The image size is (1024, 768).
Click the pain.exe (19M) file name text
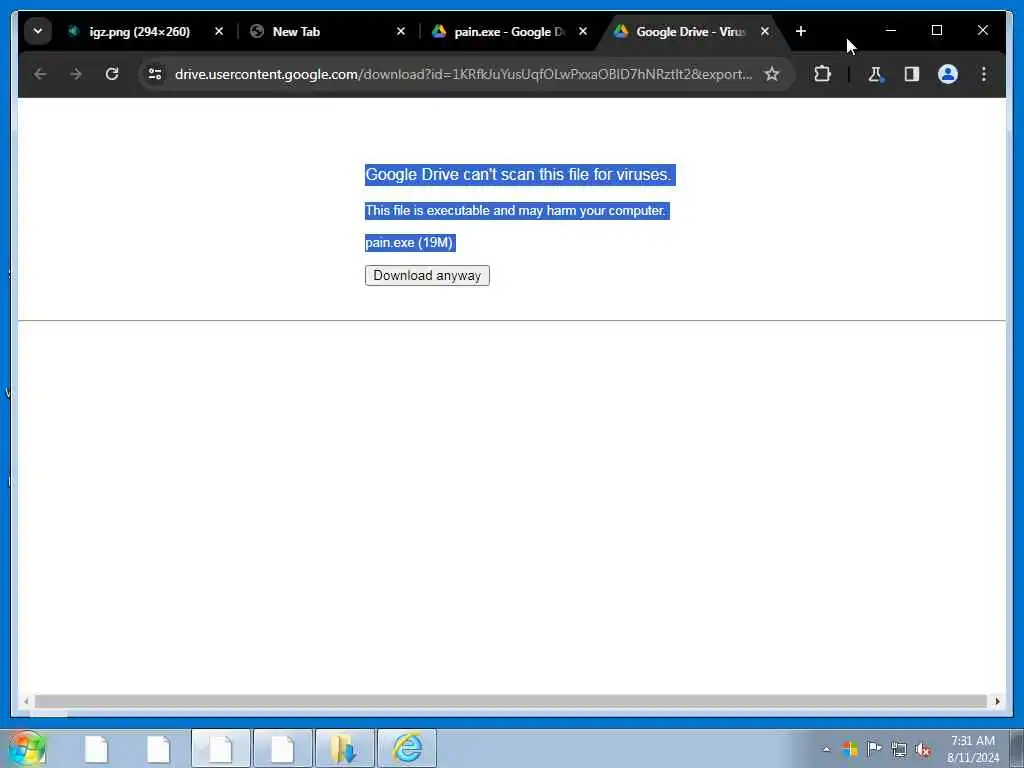(x=409, y=242)
